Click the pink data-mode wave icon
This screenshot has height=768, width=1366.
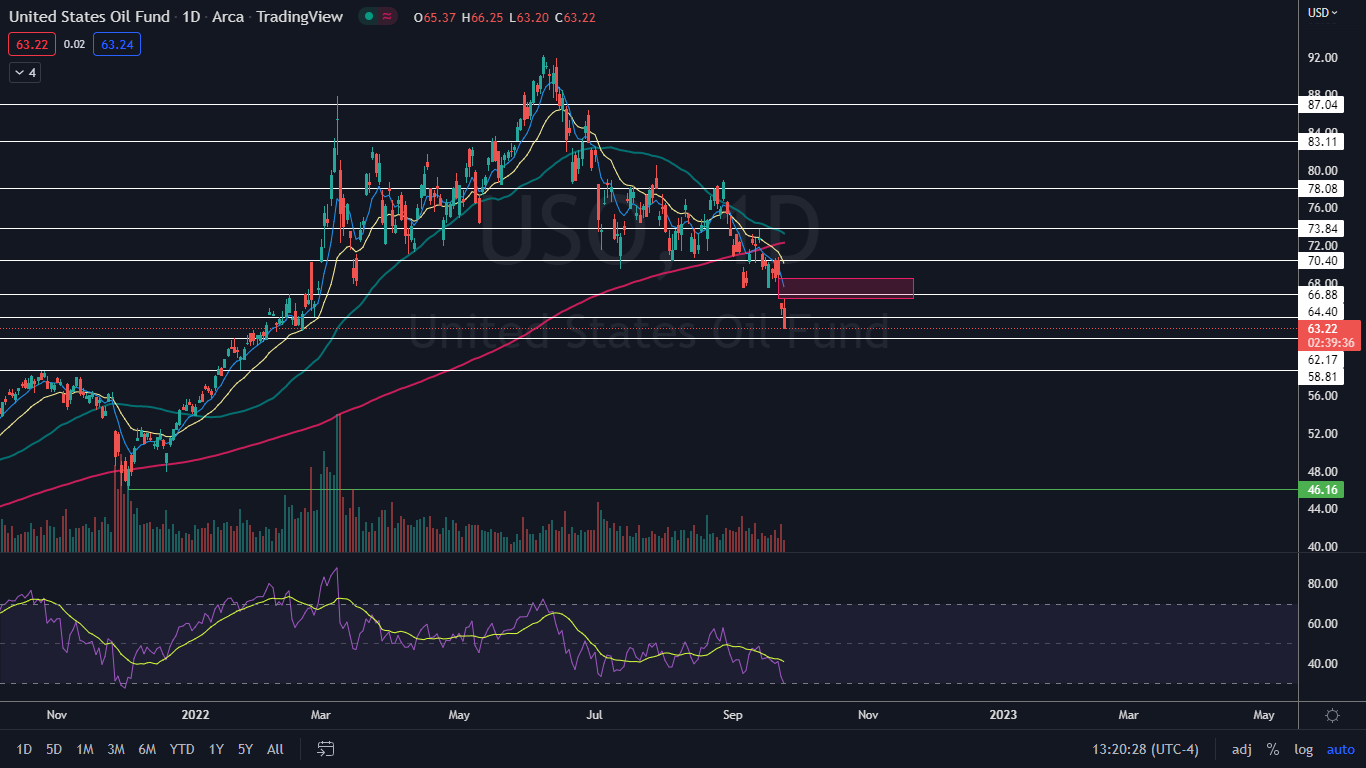pos(387,16)
